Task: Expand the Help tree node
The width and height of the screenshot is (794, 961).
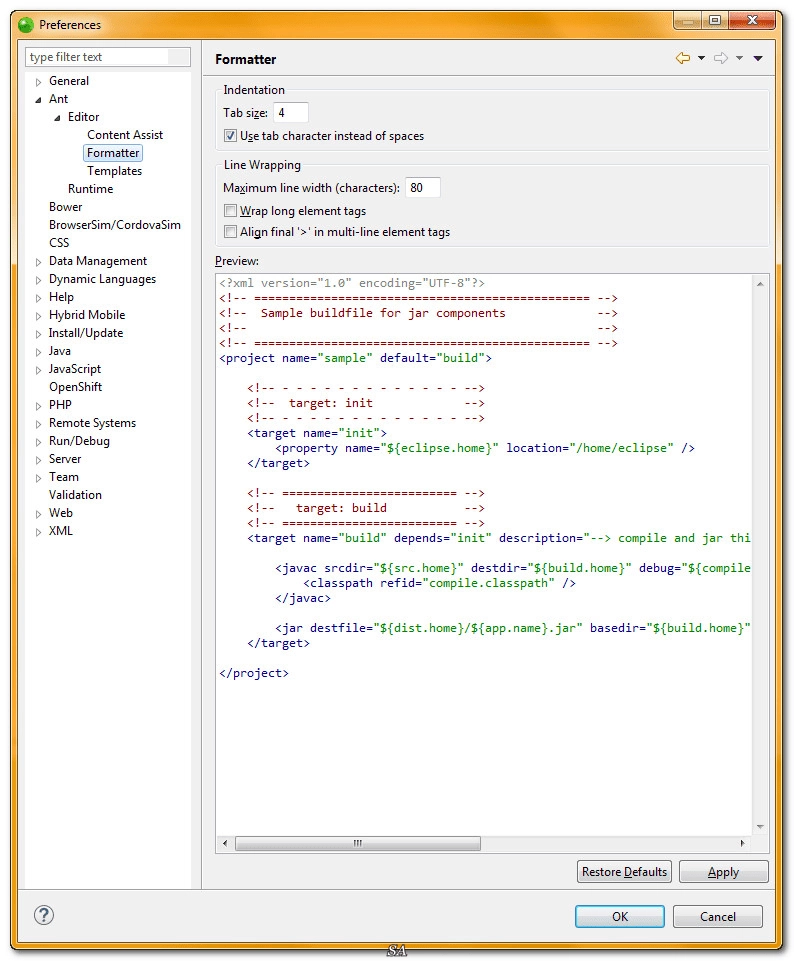Action: click(x=38, y=298)
